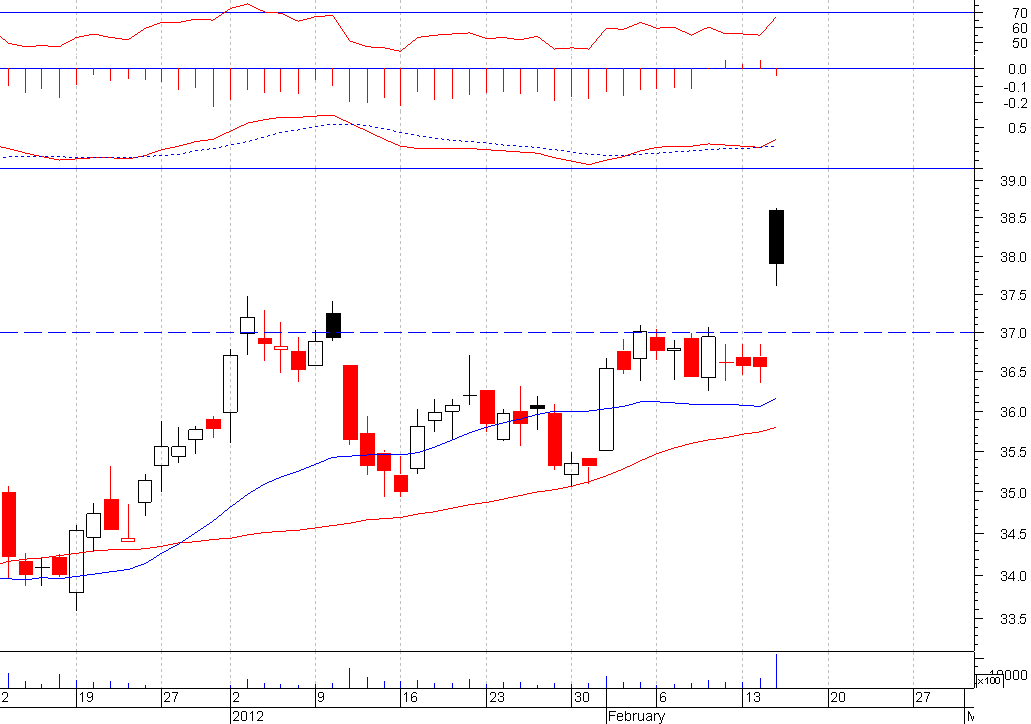
Task: Click the 36.5 price axis label
Action: pyautogui.click(x=1013, y=373)
